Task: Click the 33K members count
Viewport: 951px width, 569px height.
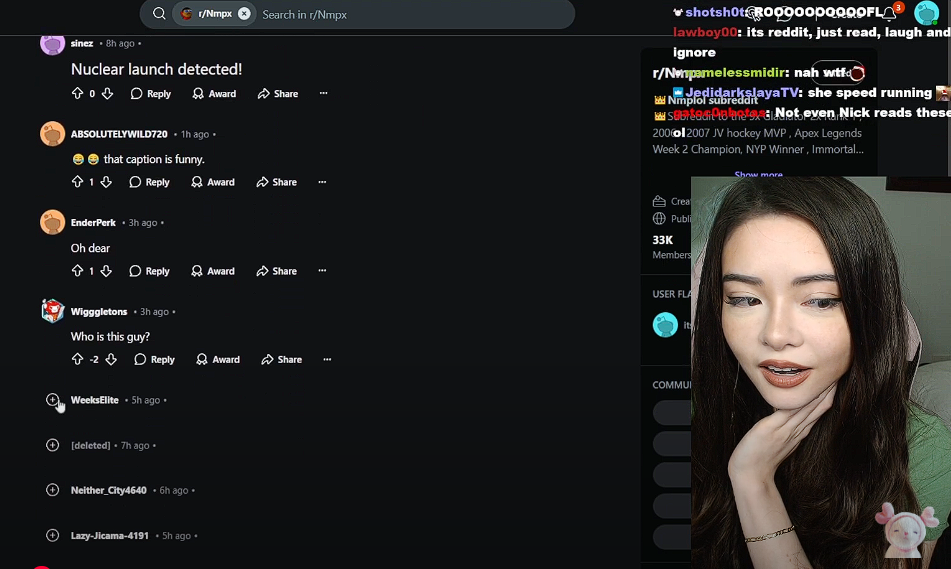Action: point(662,240)
